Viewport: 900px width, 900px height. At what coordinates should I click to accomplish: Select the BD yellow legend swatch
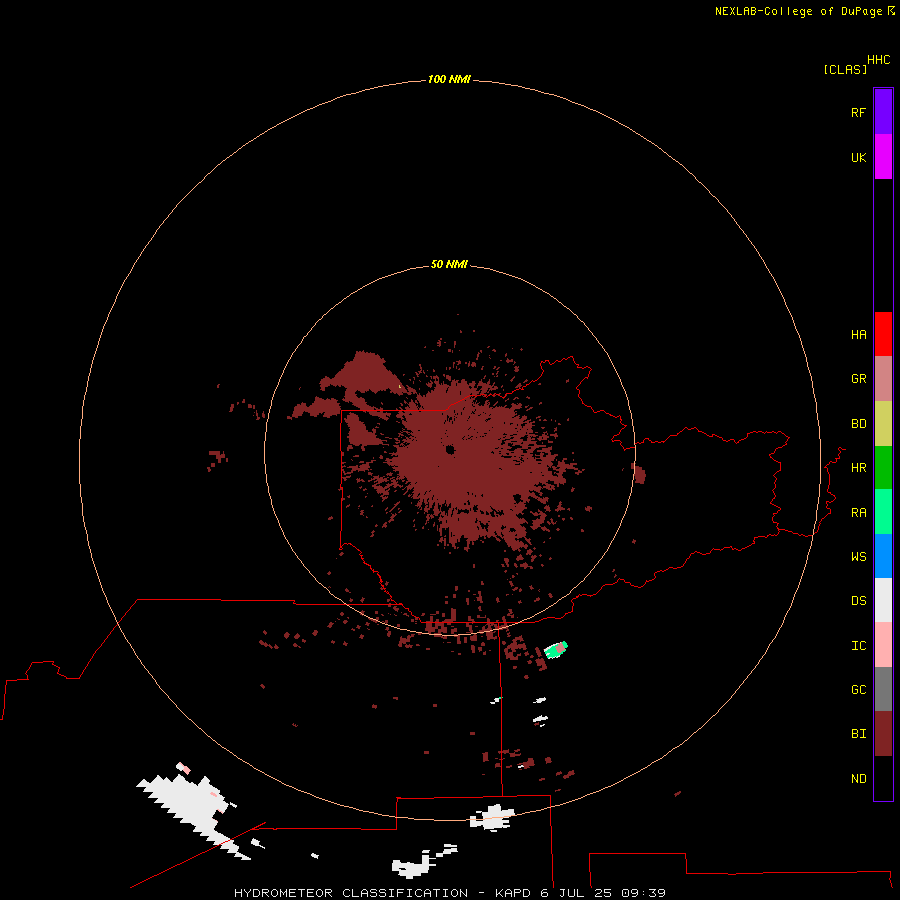coord(883,423)
